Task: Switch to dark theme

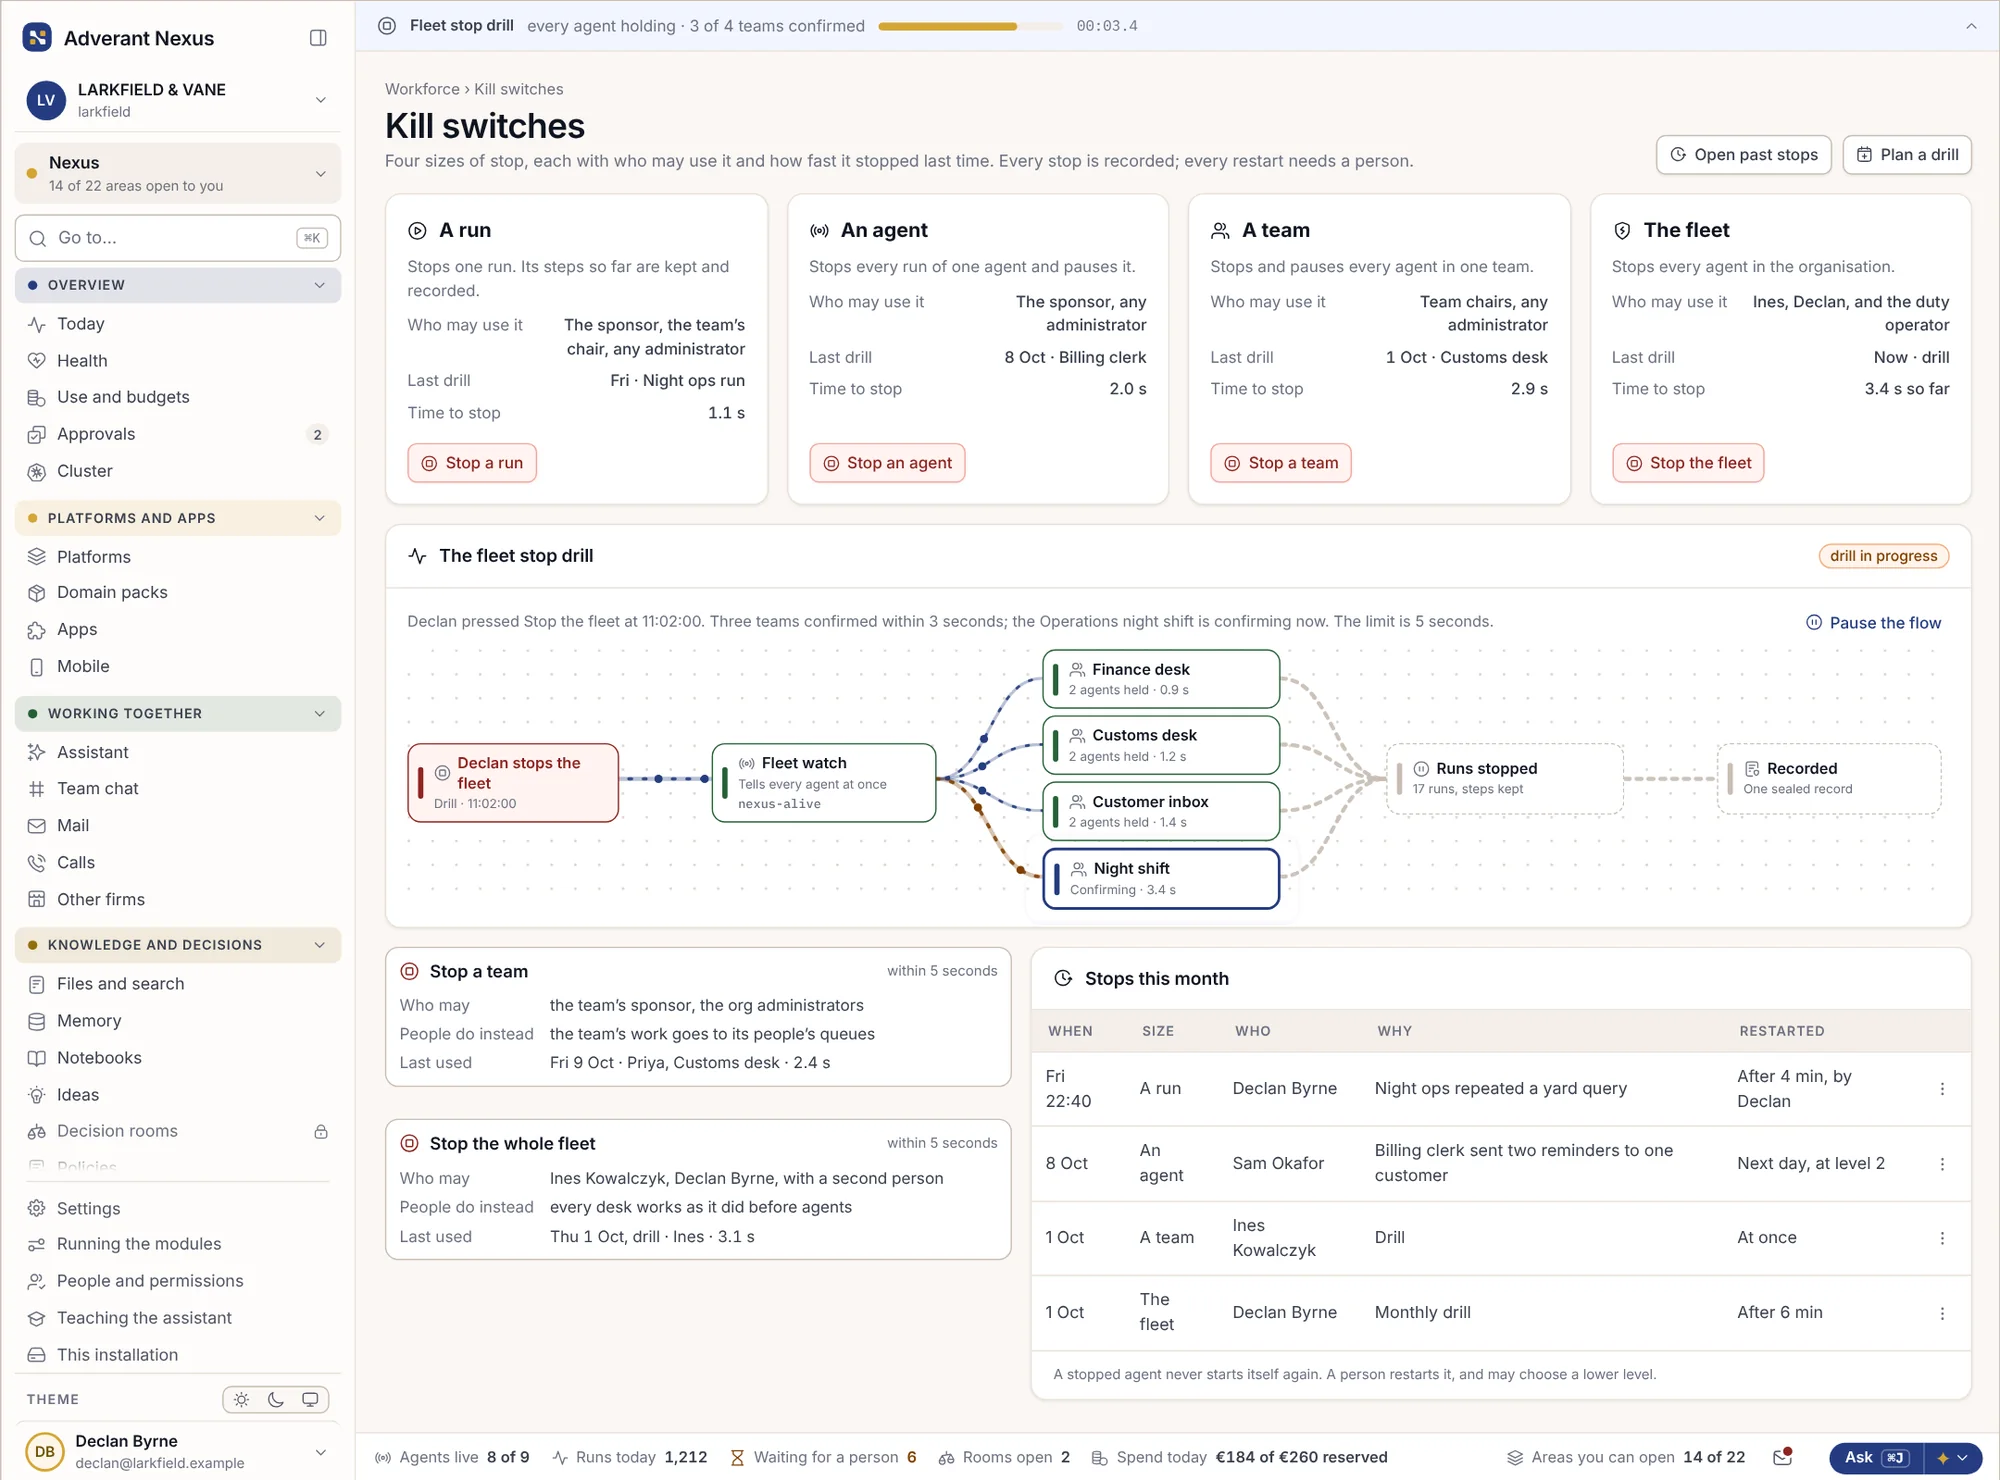Action: (276, 1400)
